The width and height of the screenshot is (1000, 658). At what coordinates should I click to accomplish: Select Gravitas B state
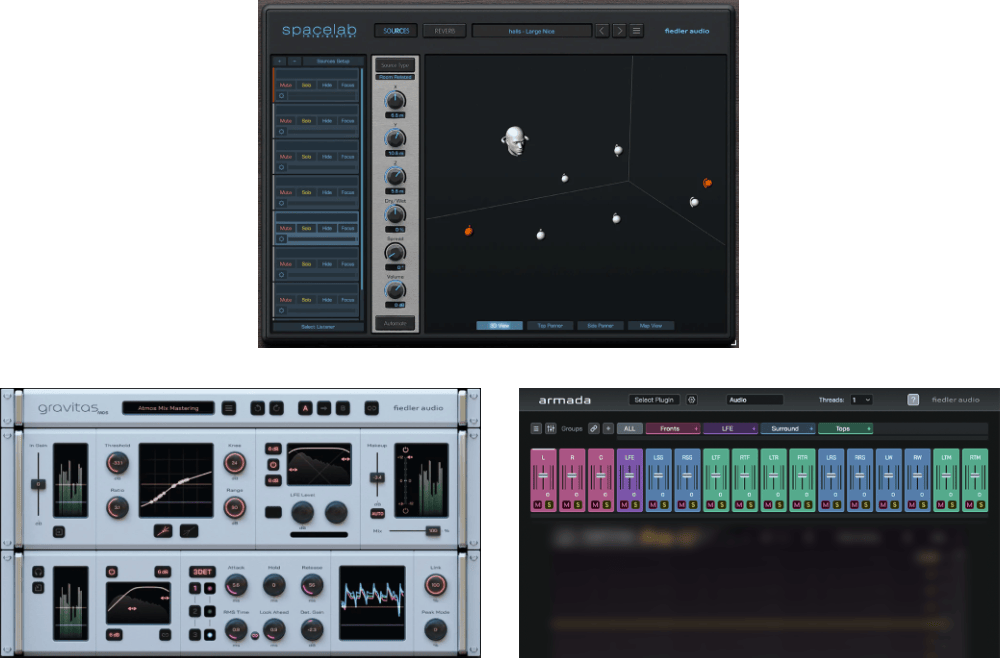pyautogui.click(x=343, y=408)
